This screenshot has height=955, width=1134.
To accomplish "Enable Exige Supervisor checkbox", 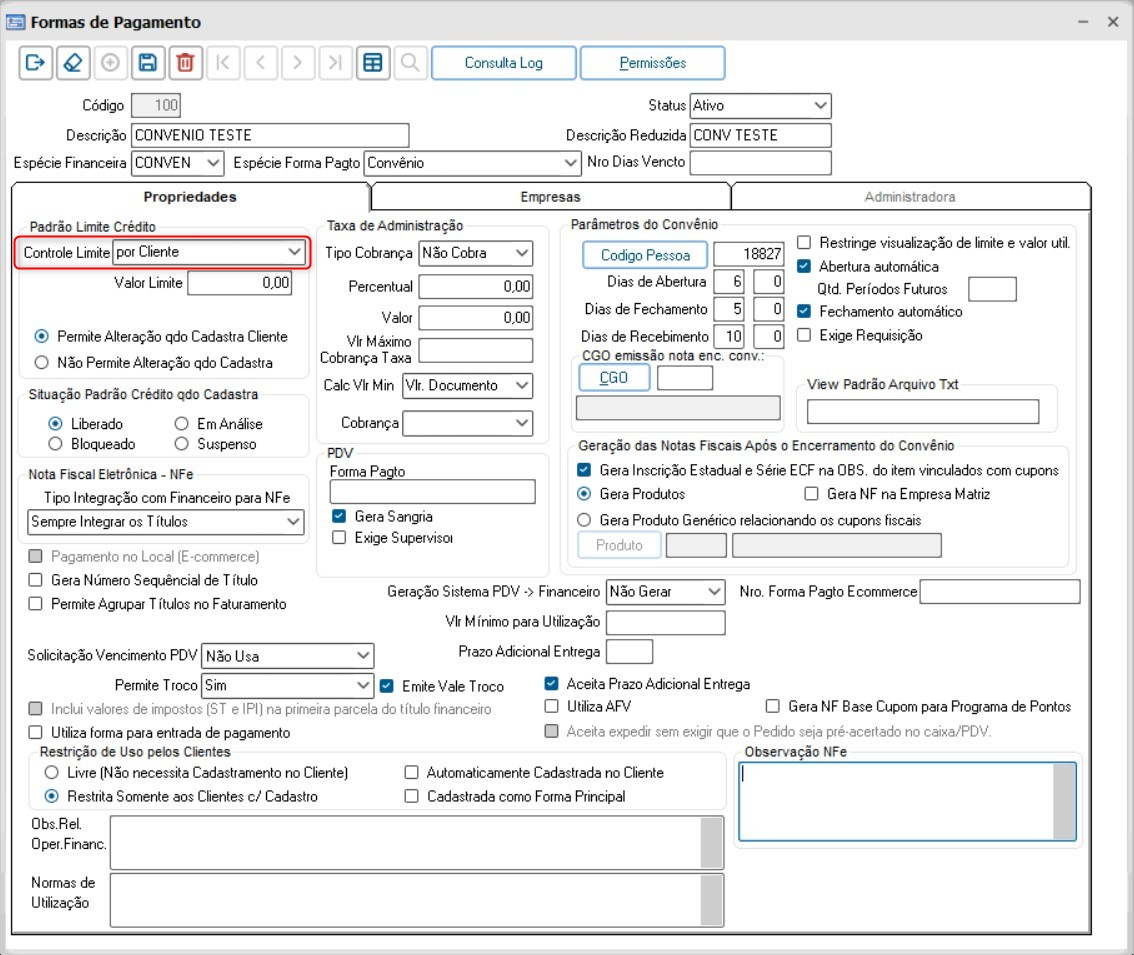I will coord(338,538).
